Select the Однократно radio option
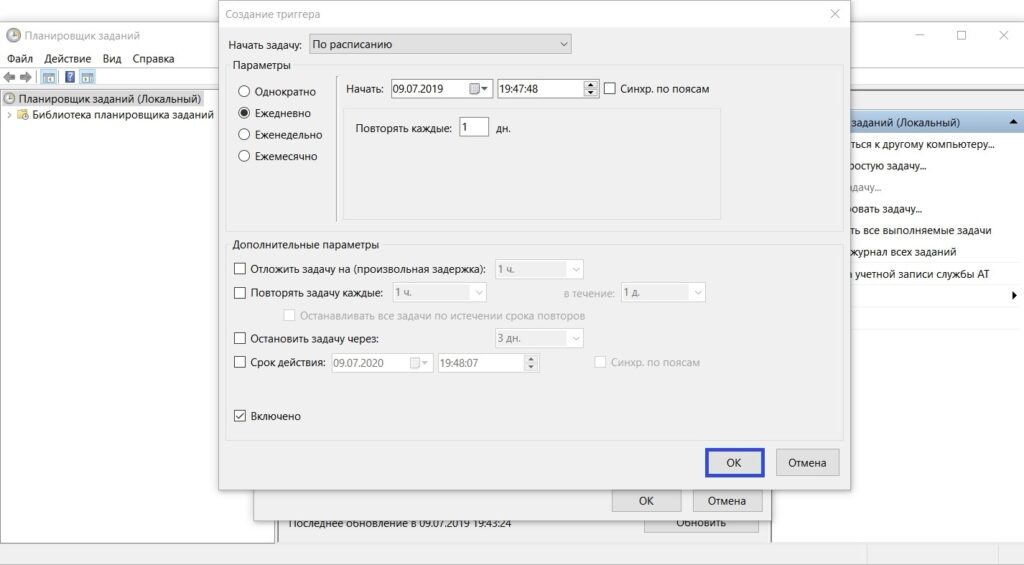This screenshot has width=1024, height=565. 244,91
